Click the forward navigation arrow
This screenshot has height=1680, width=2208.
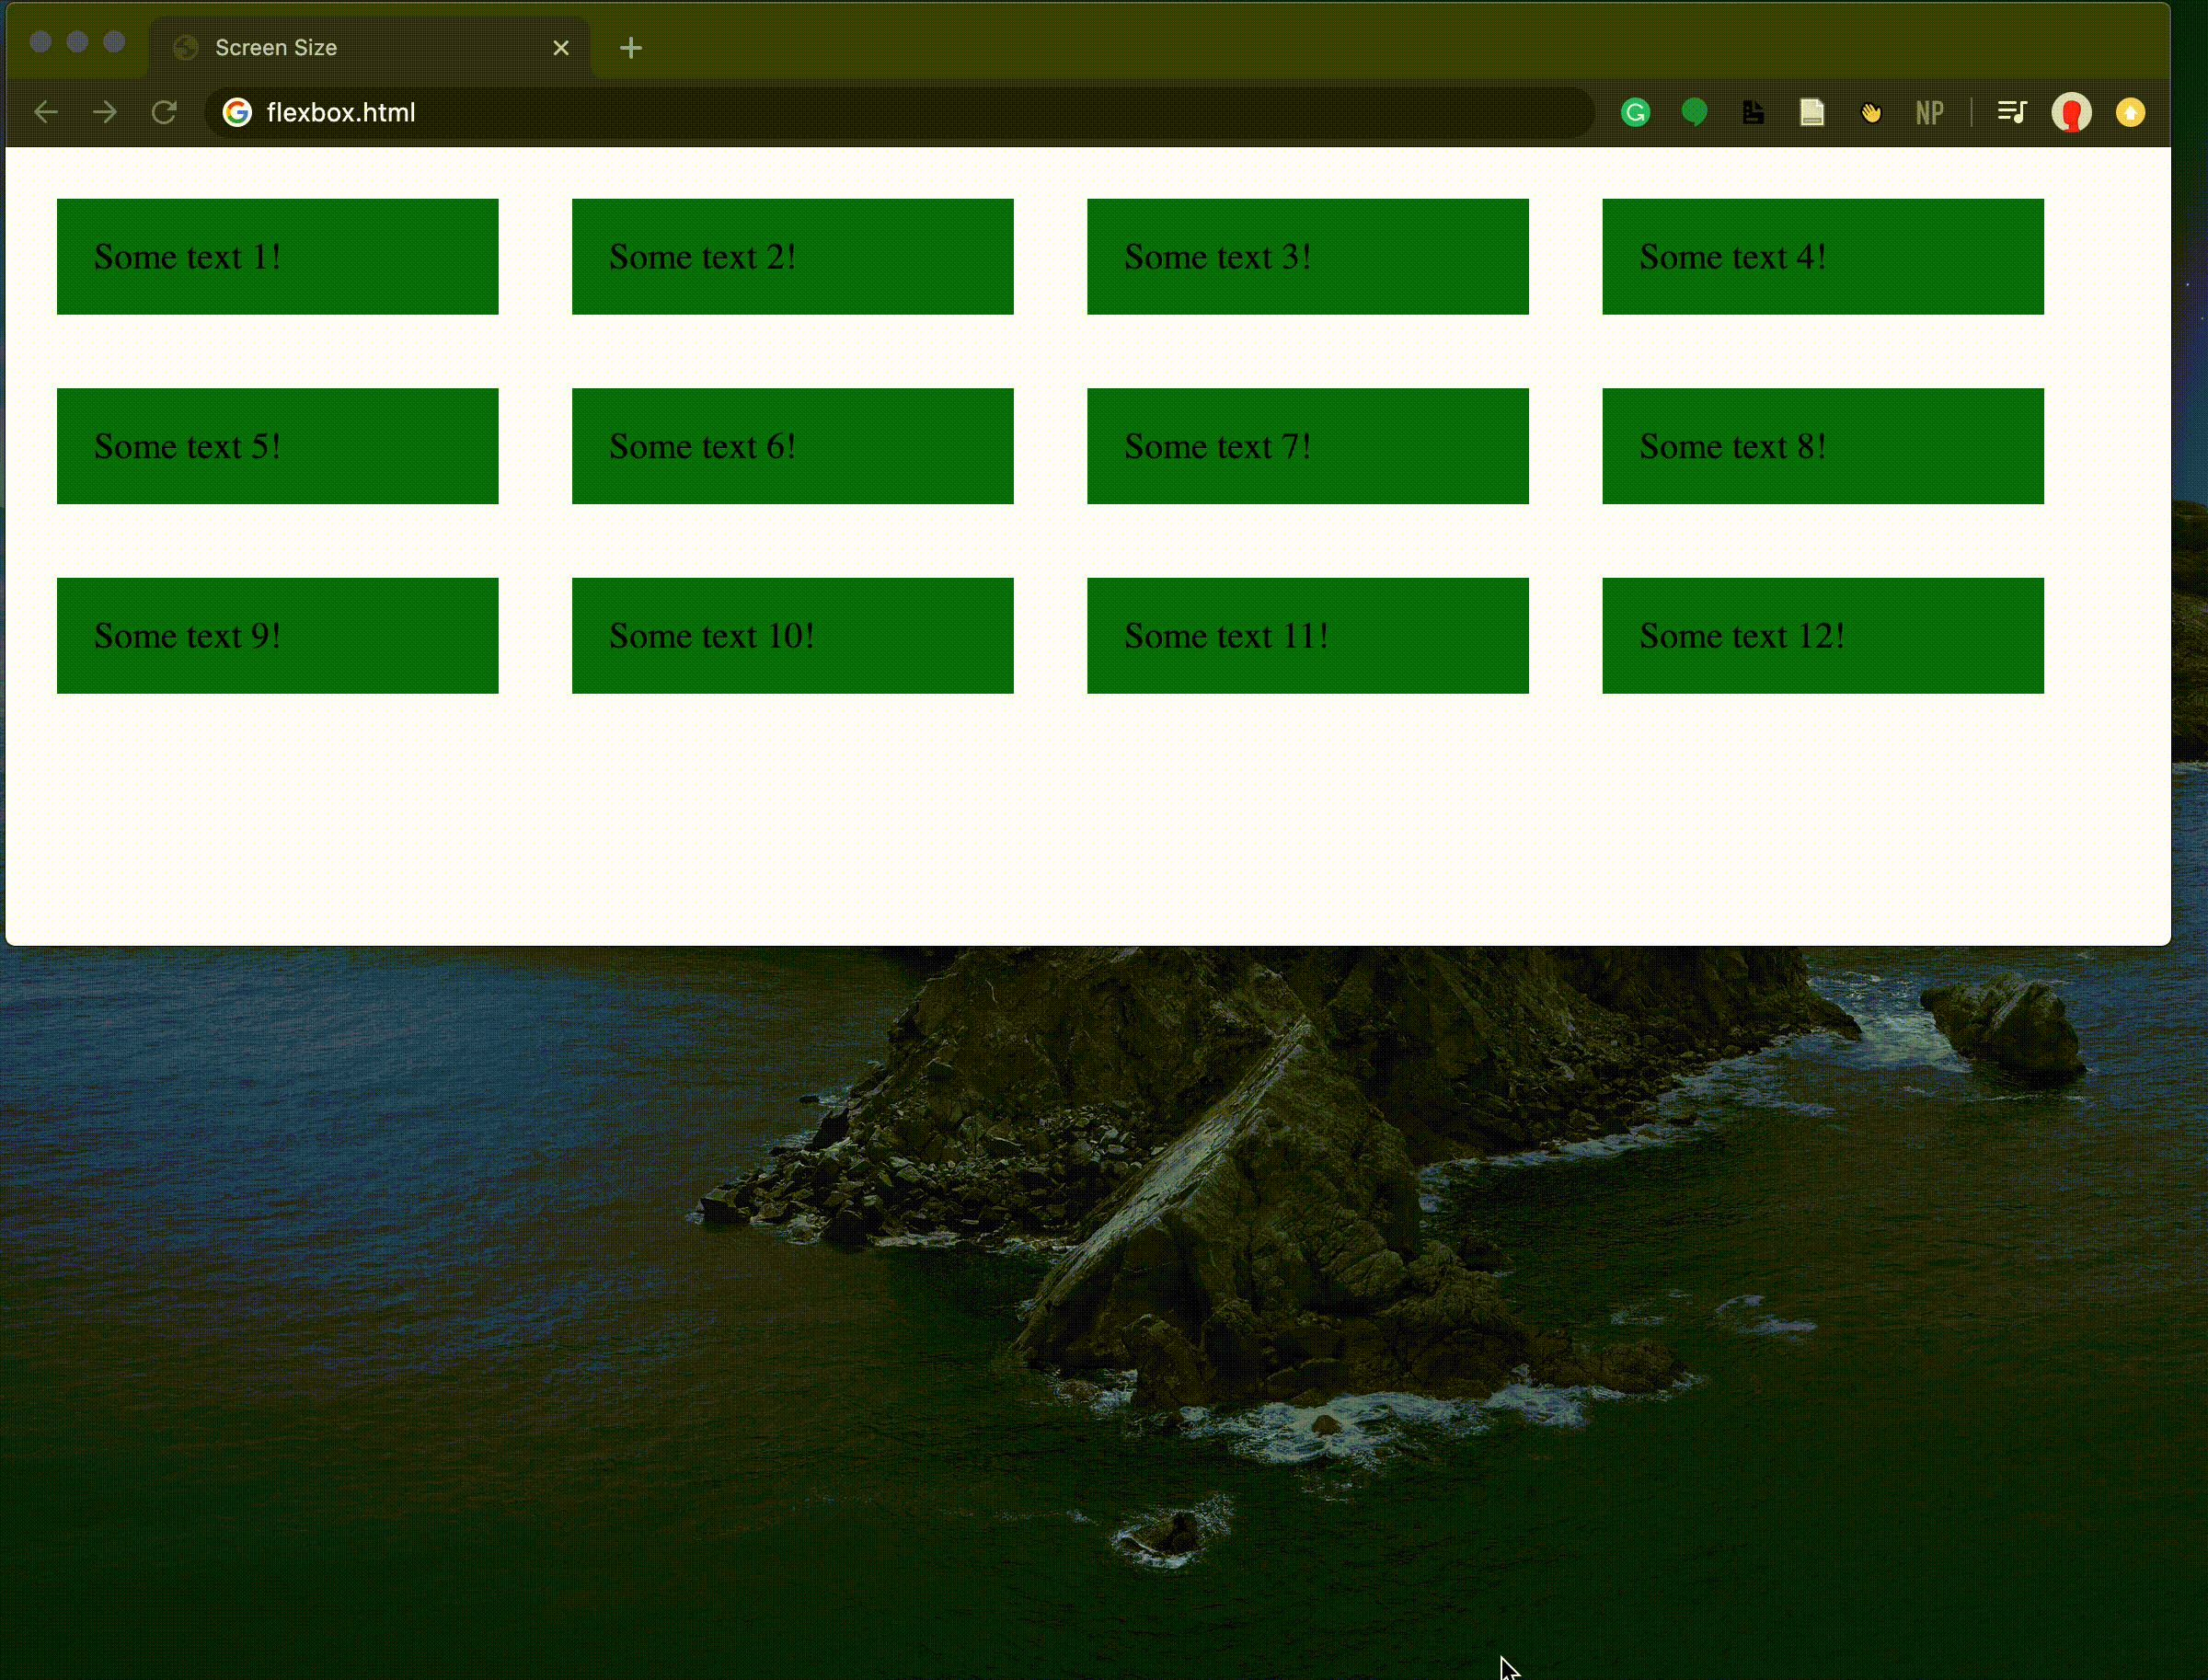coord(104,112)
